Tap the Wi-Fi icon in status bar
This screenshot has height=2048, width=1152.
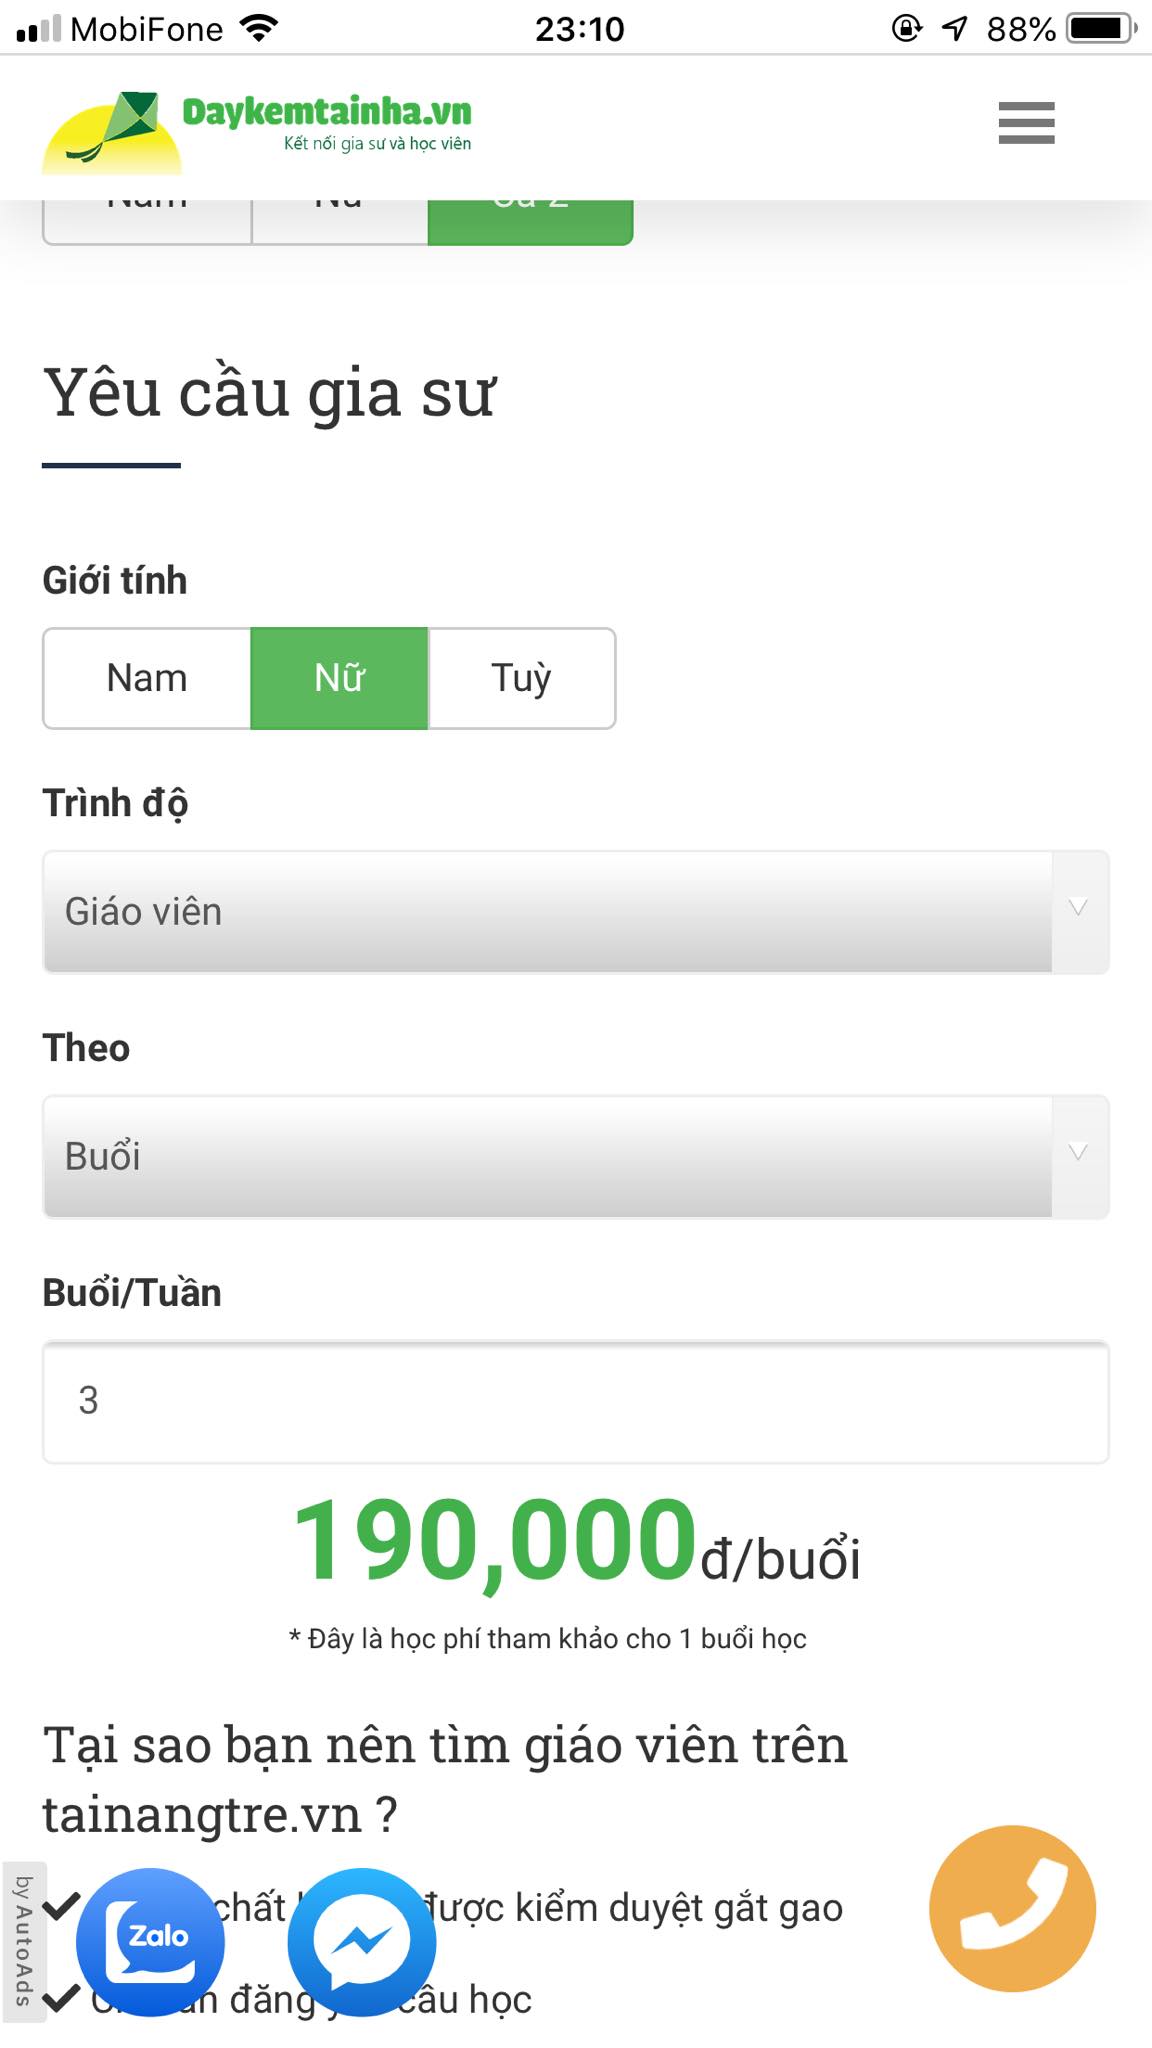[x=259, y=29]
